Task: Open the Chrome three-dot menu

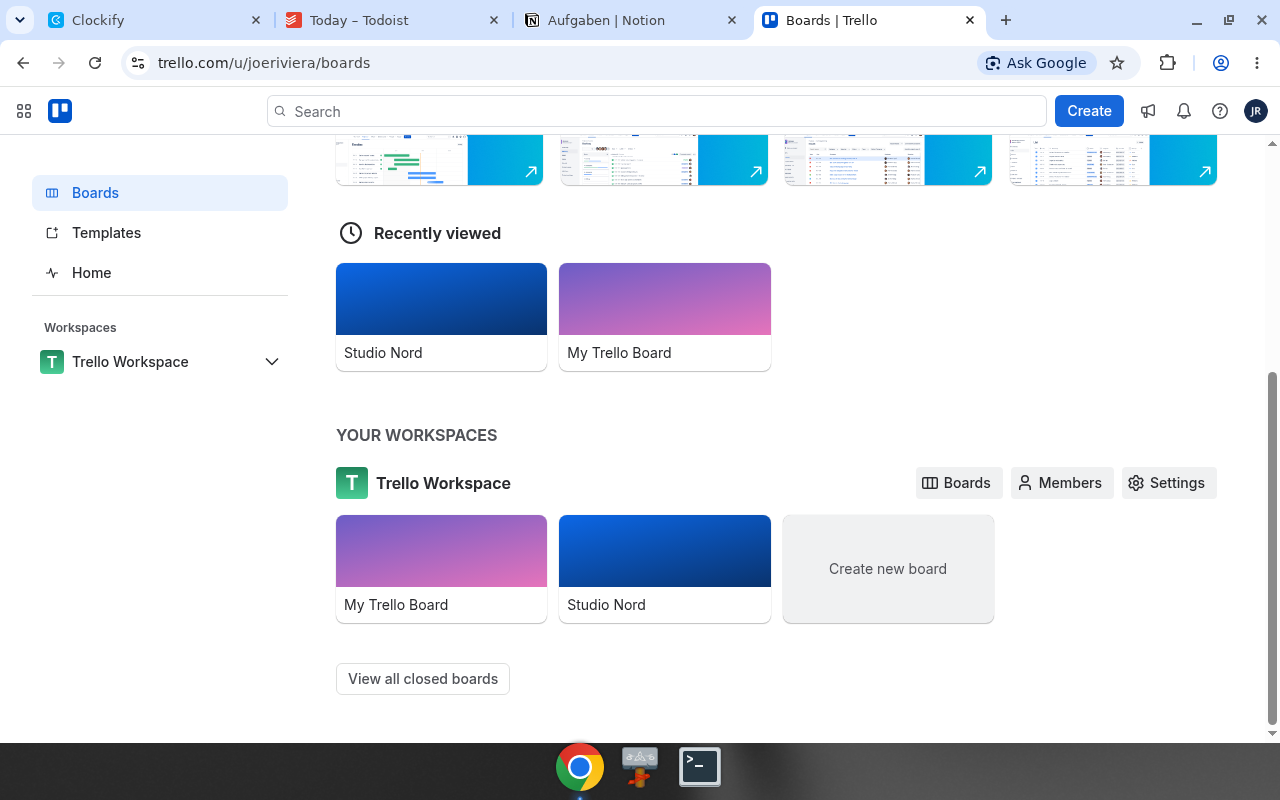Action: click(x=1257, y=63)
